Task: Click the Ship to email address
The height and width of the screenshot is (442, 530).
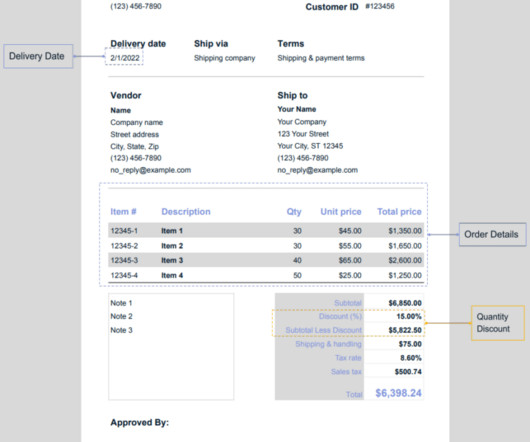Action: (318, 170)
